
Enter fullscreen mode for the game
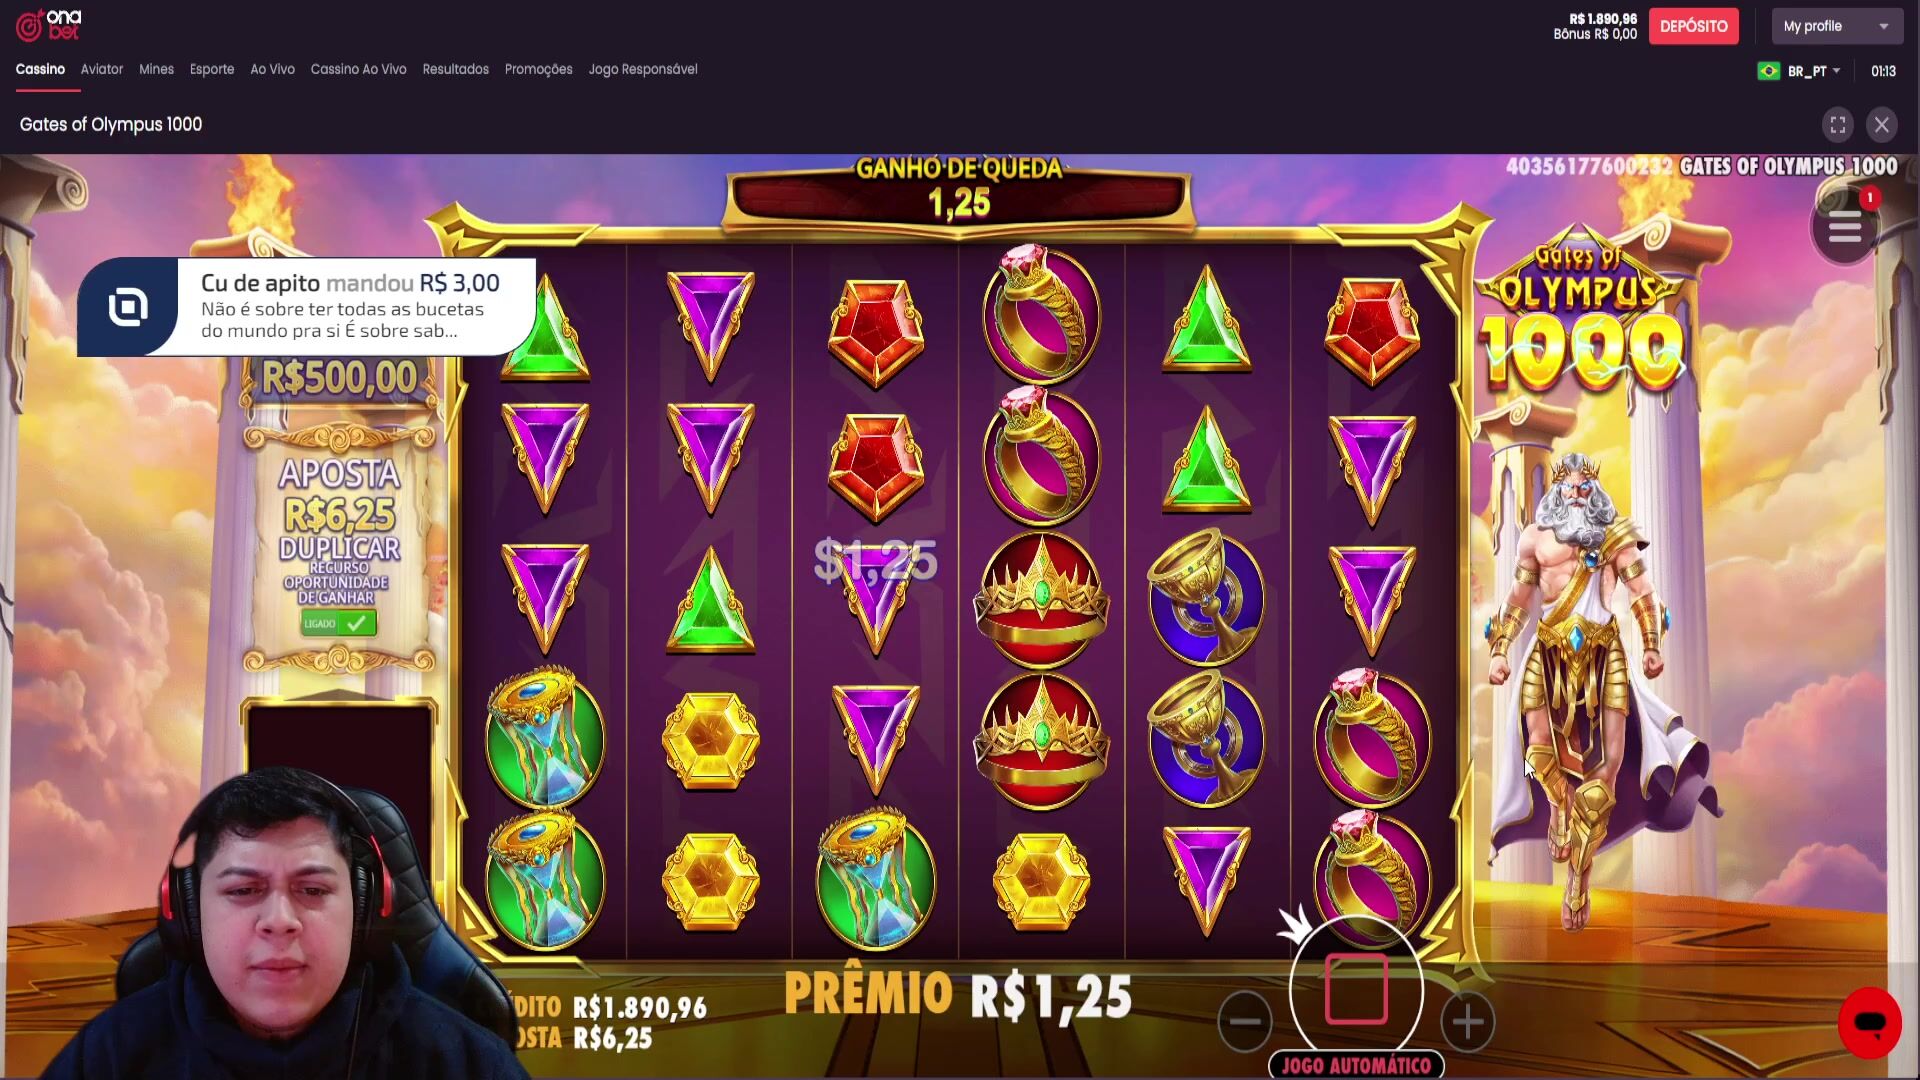pos(1838,125)
